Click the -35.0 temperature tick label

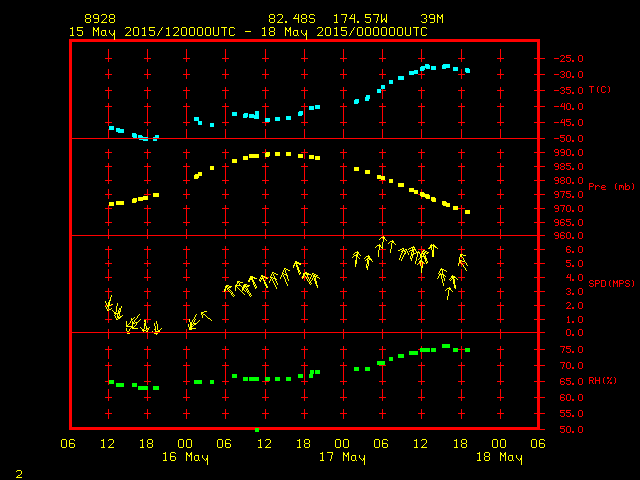click(569, 91)
